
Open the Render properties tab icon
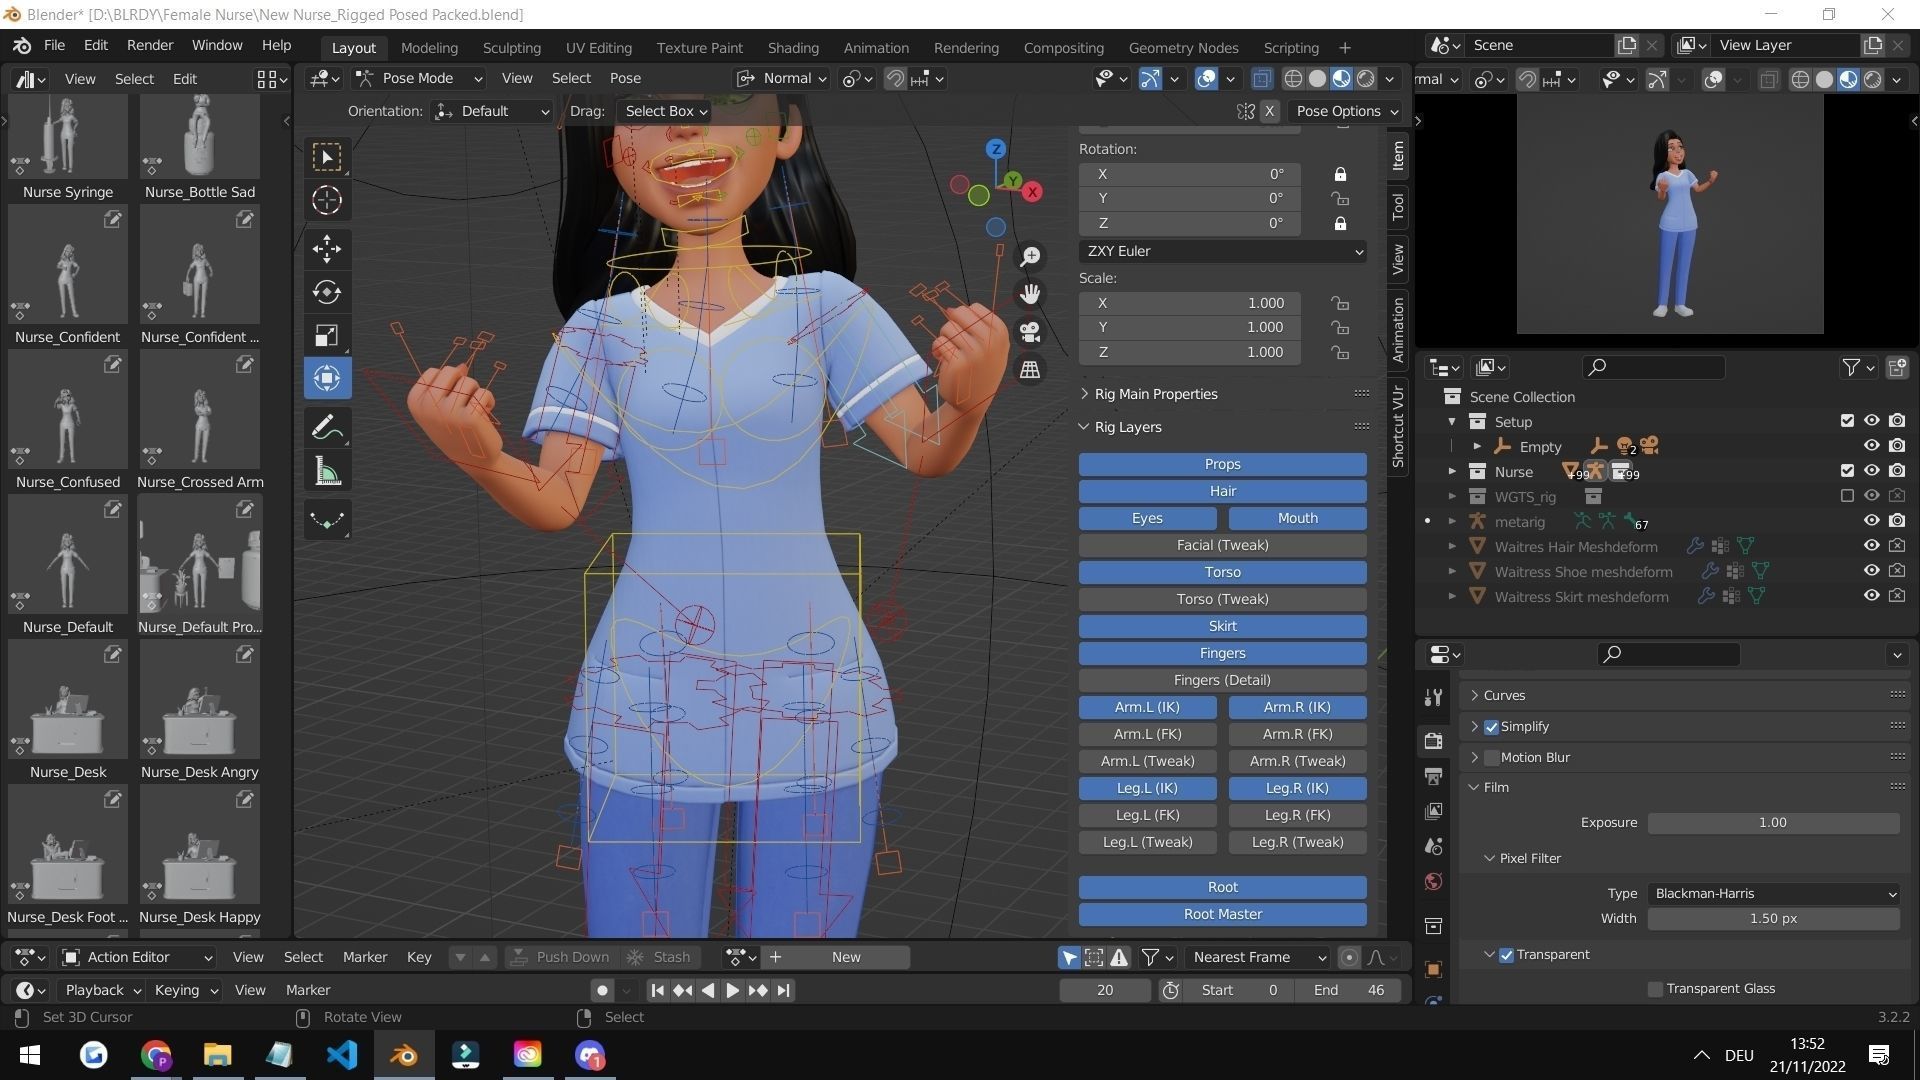point(1433,741)
